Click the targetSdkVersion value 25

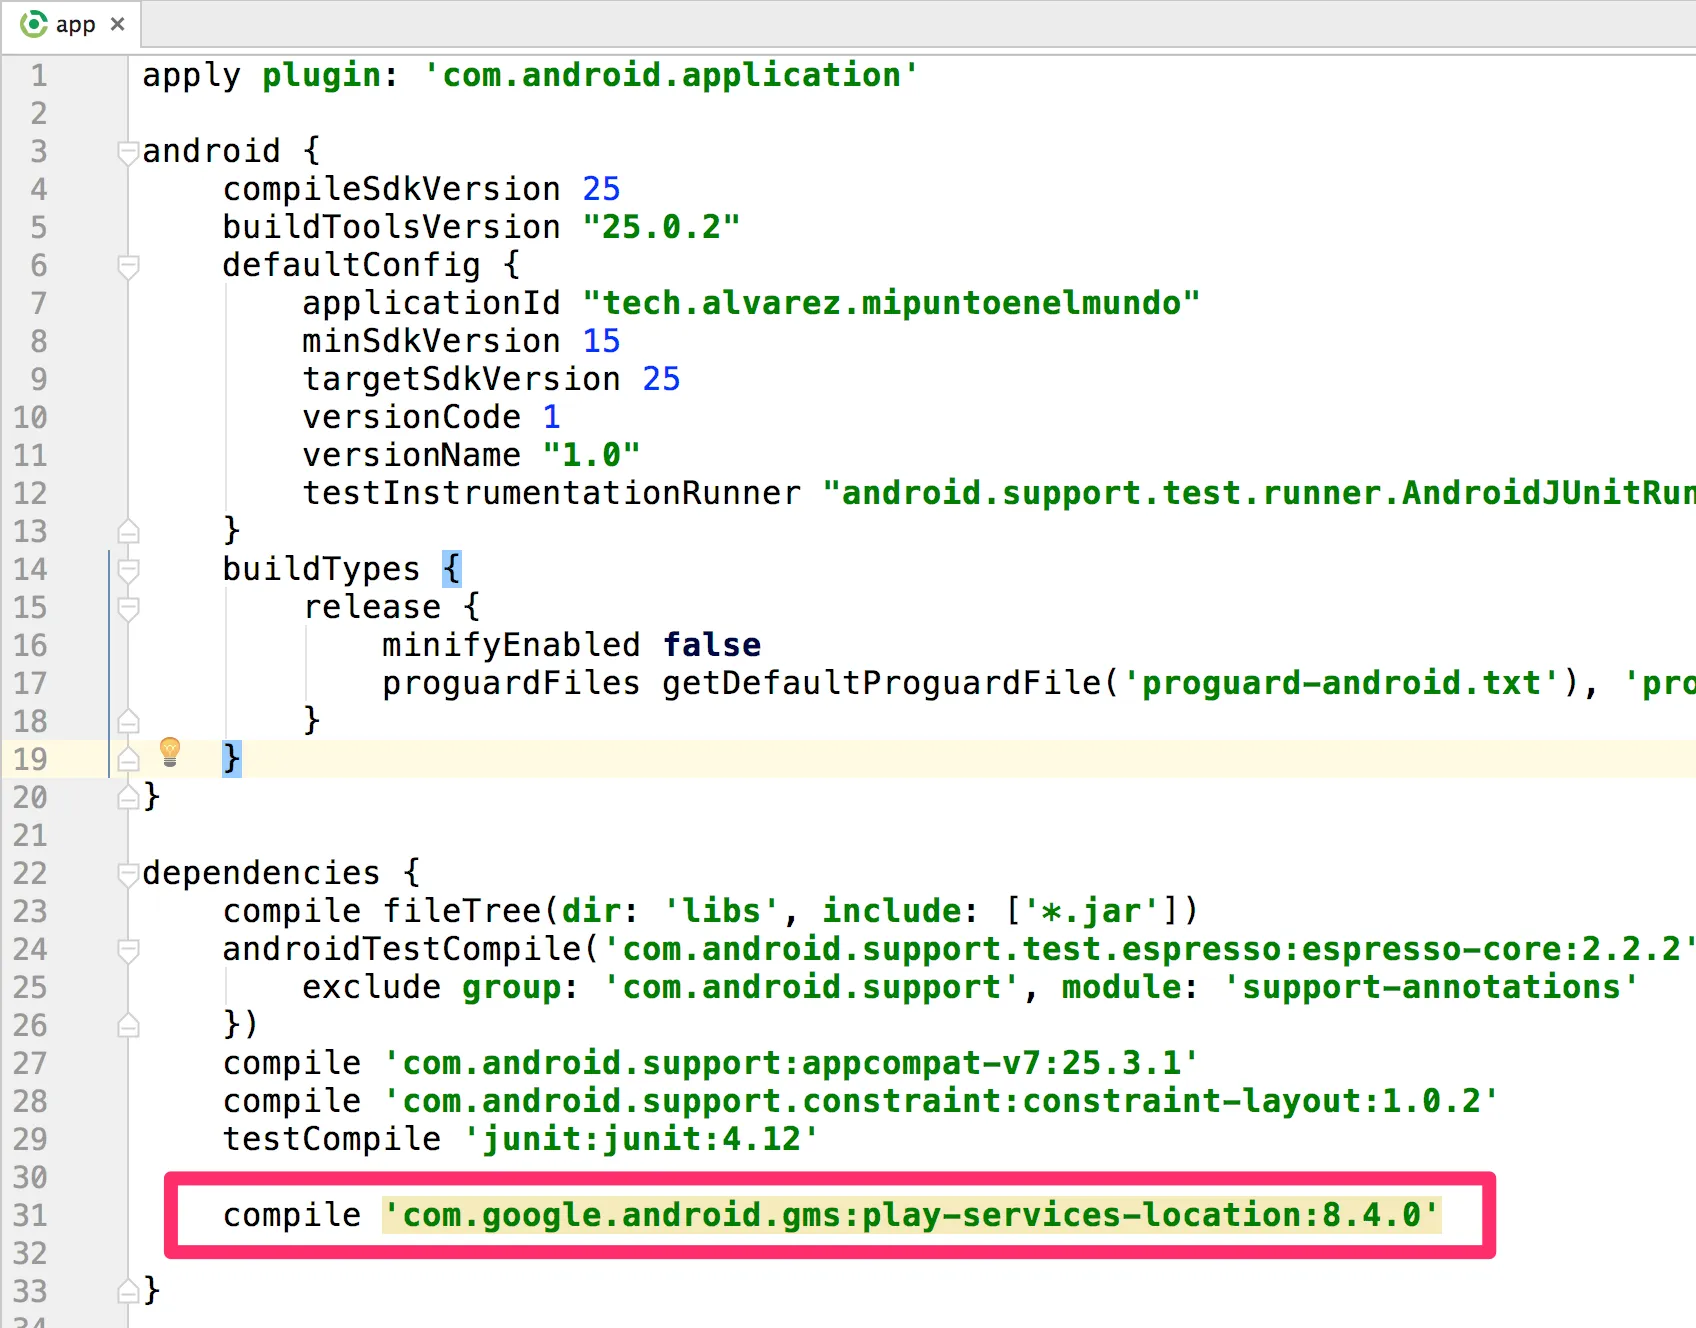click(x=661, y=379)
